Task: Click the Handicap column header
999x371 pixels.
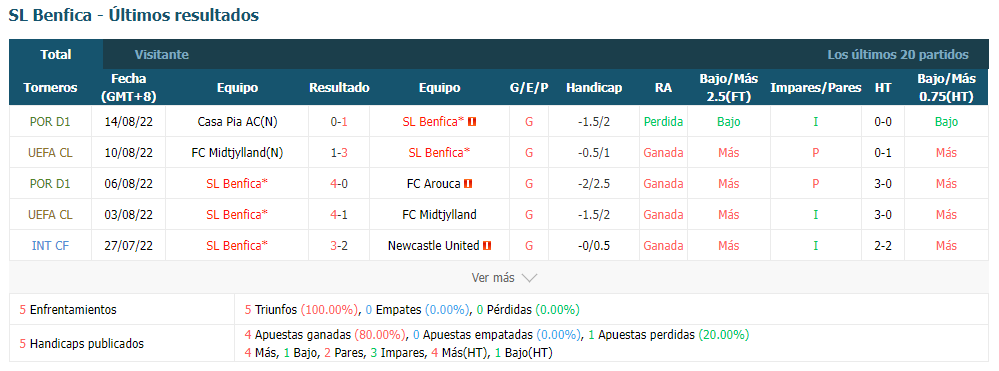Action: (594, 88)
